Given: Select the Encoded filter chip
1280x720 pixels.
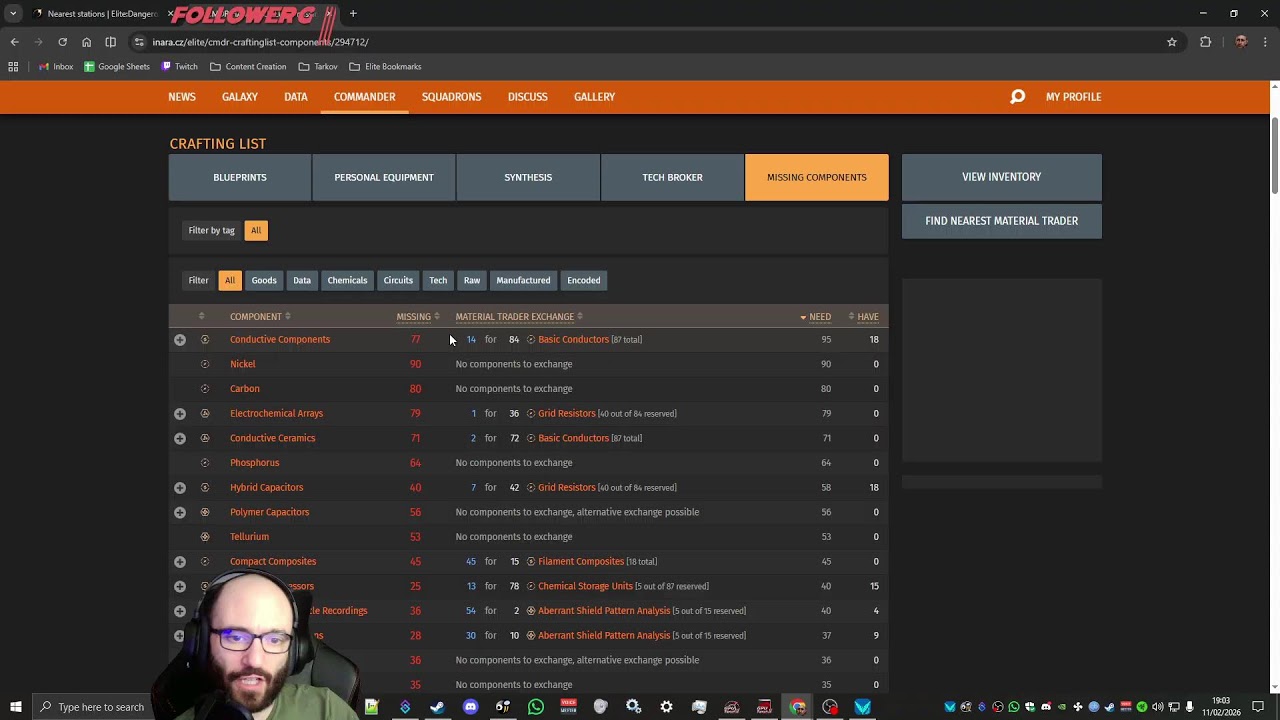Looking at the screenshot, I should click(584, 281).
